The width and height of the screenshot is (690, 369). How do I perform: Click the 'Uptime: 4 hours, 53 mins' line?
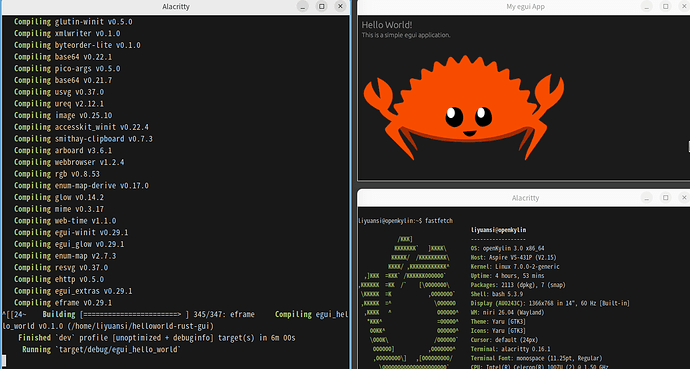click(x=507, y=276)
